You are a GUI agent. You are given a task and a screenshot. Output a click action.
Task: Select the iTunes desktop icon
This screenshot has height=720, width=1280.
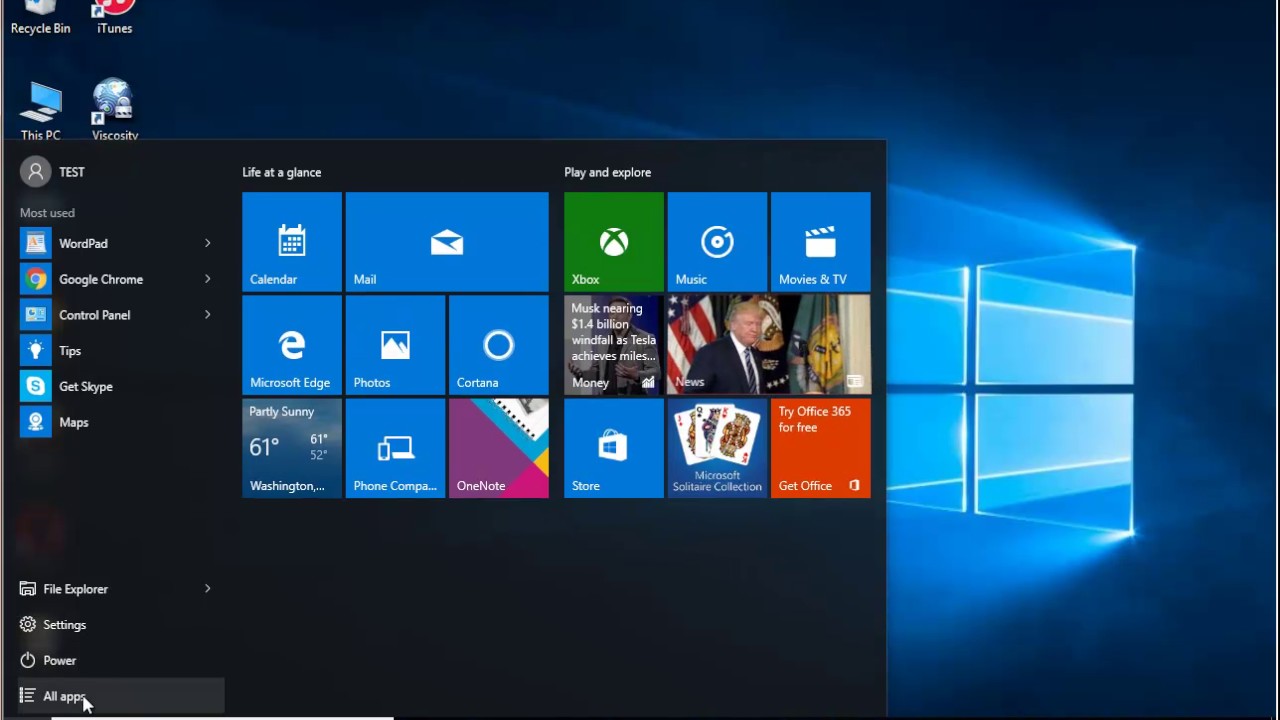coord(114,18)
